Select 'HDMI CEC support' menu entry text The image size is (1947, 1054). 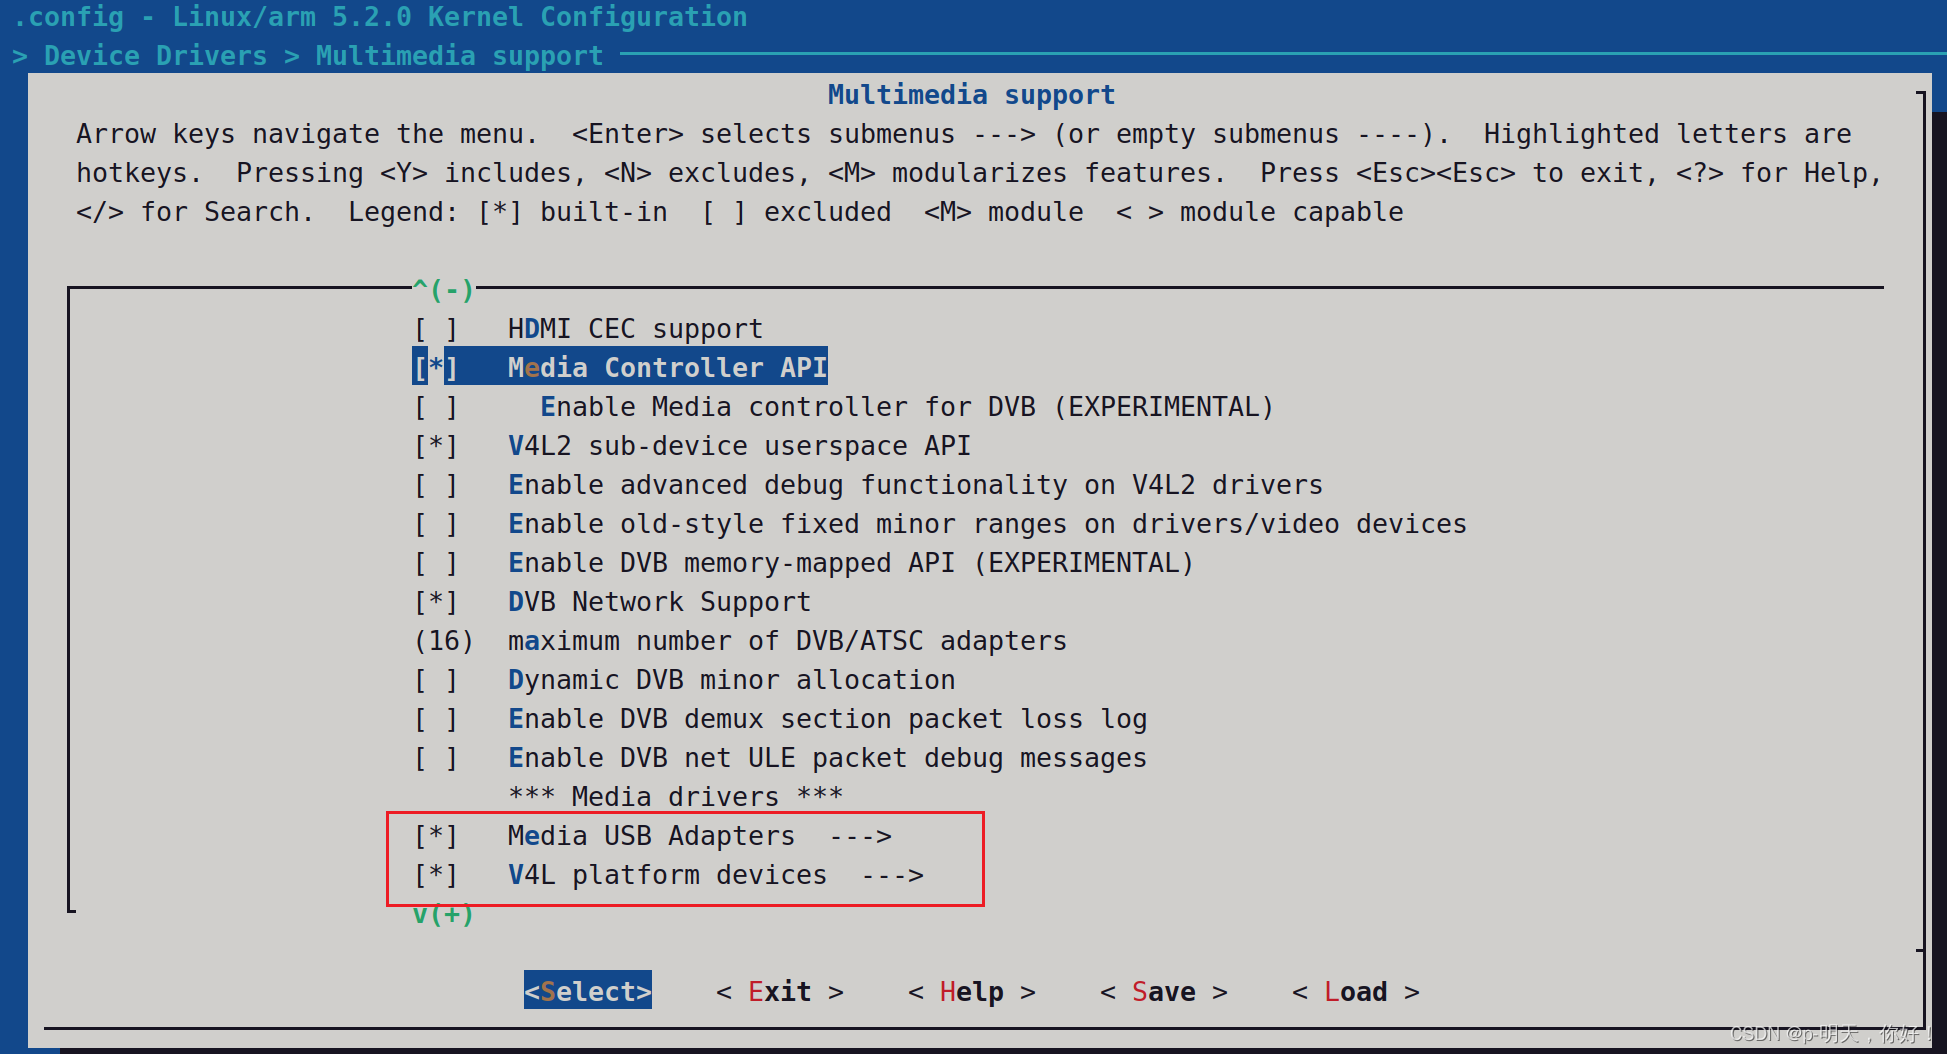click(x=635, y=329)
